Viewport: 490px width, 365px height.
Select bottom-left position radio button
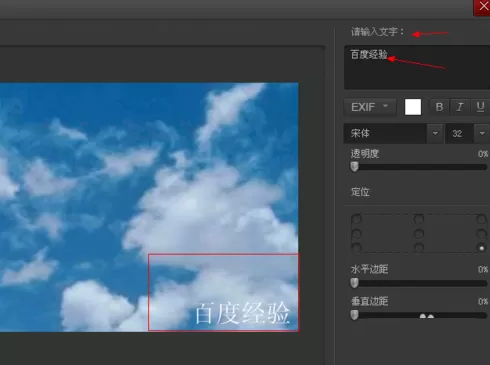tap(356, 248)
